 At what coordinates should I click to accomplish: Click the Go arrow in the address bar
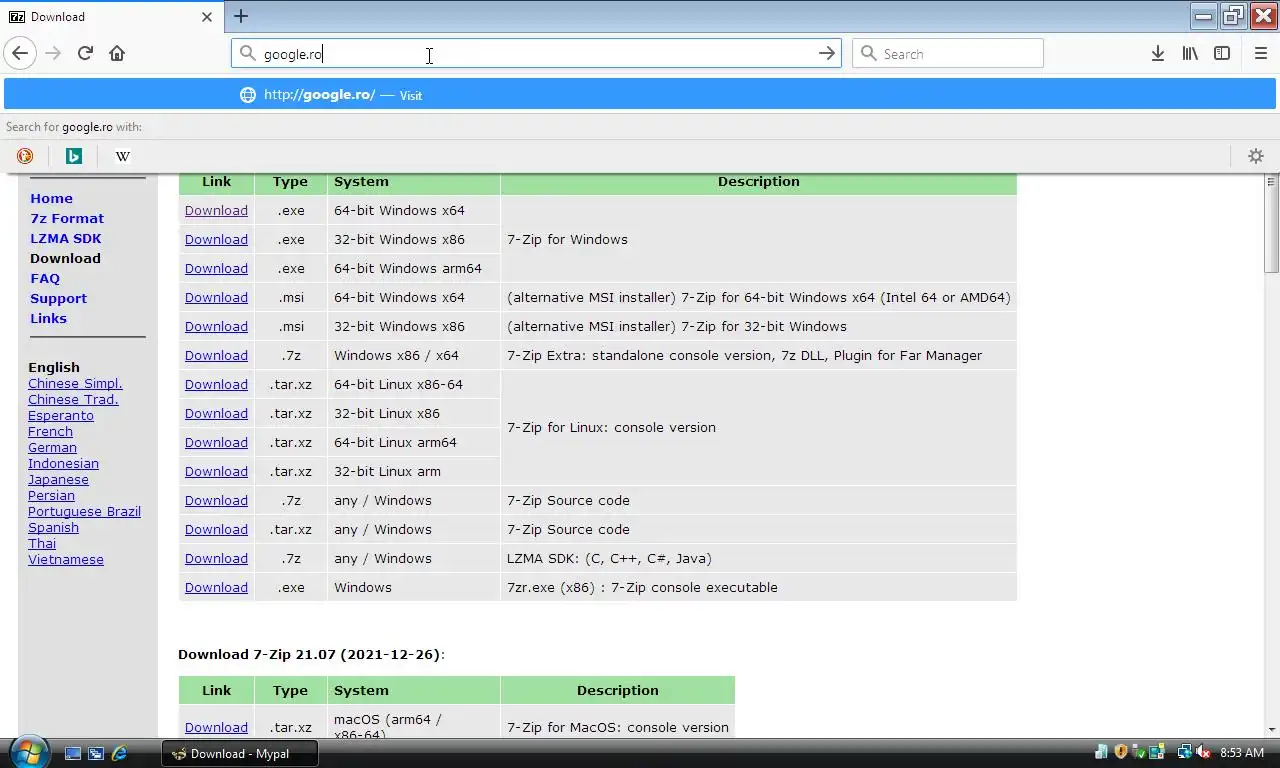tap(826, 53)
